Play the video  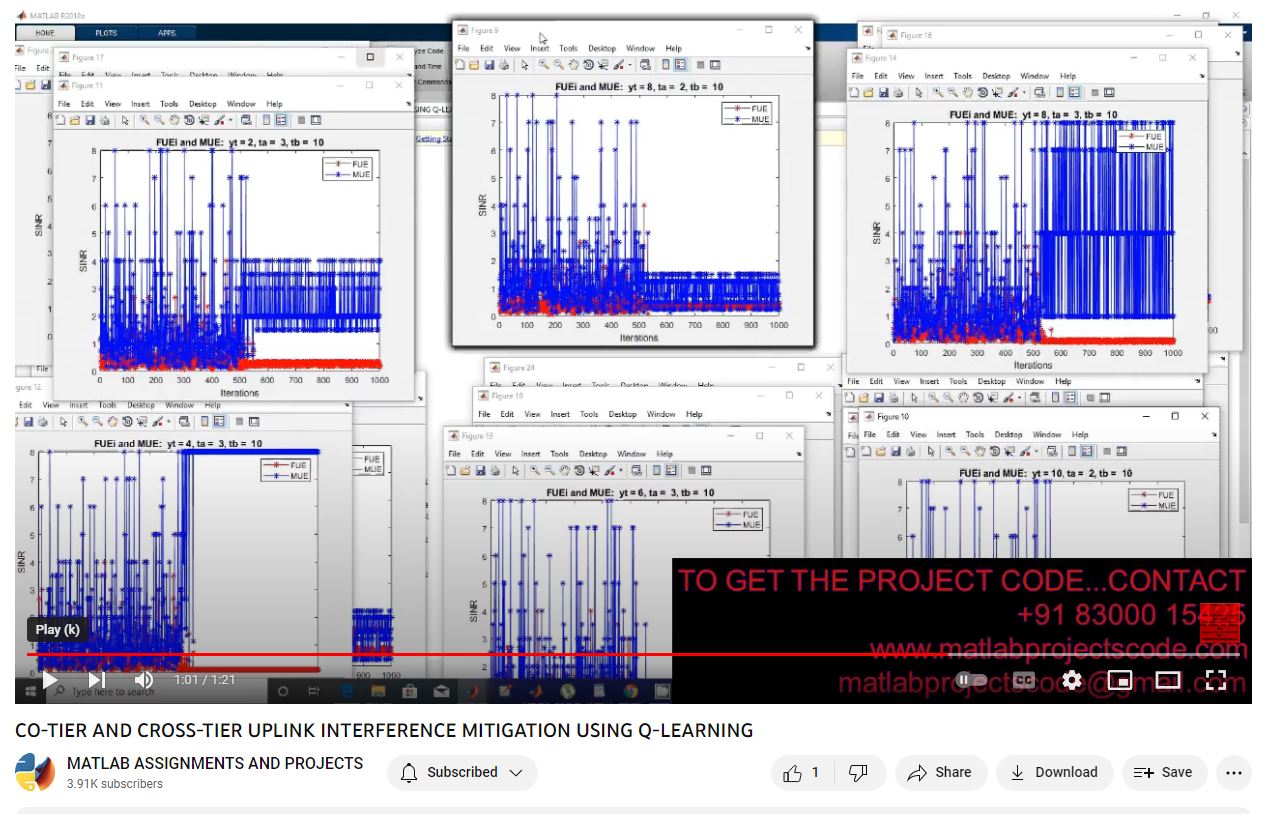pyautogui.click(x=49, y=680)
